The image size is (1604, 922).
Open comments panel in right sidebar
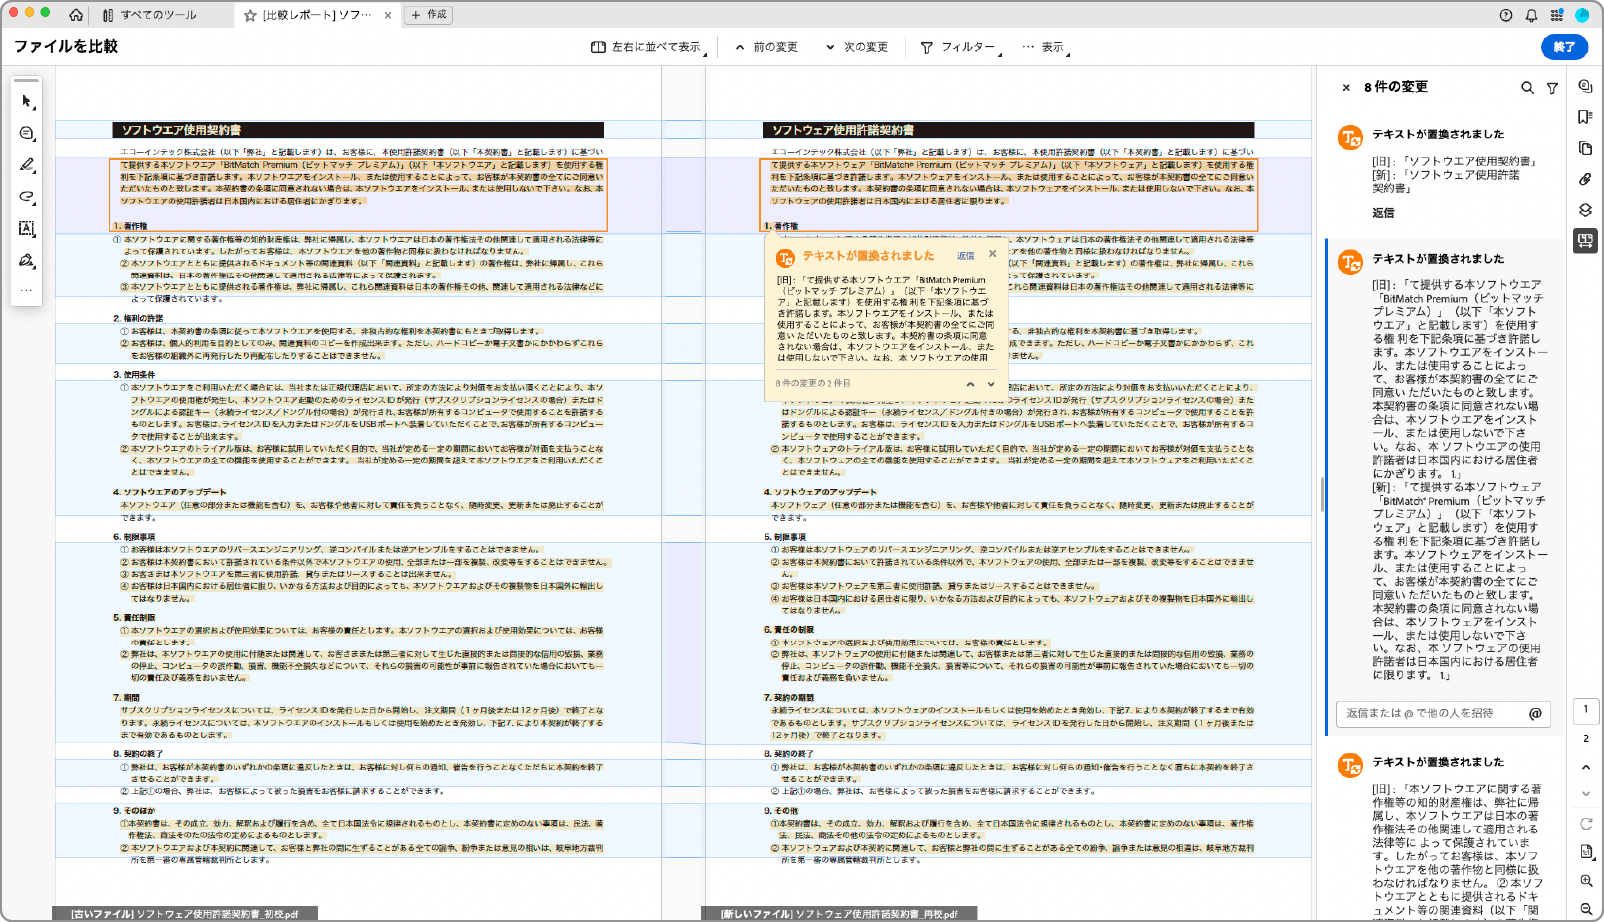click(1585, 86)
